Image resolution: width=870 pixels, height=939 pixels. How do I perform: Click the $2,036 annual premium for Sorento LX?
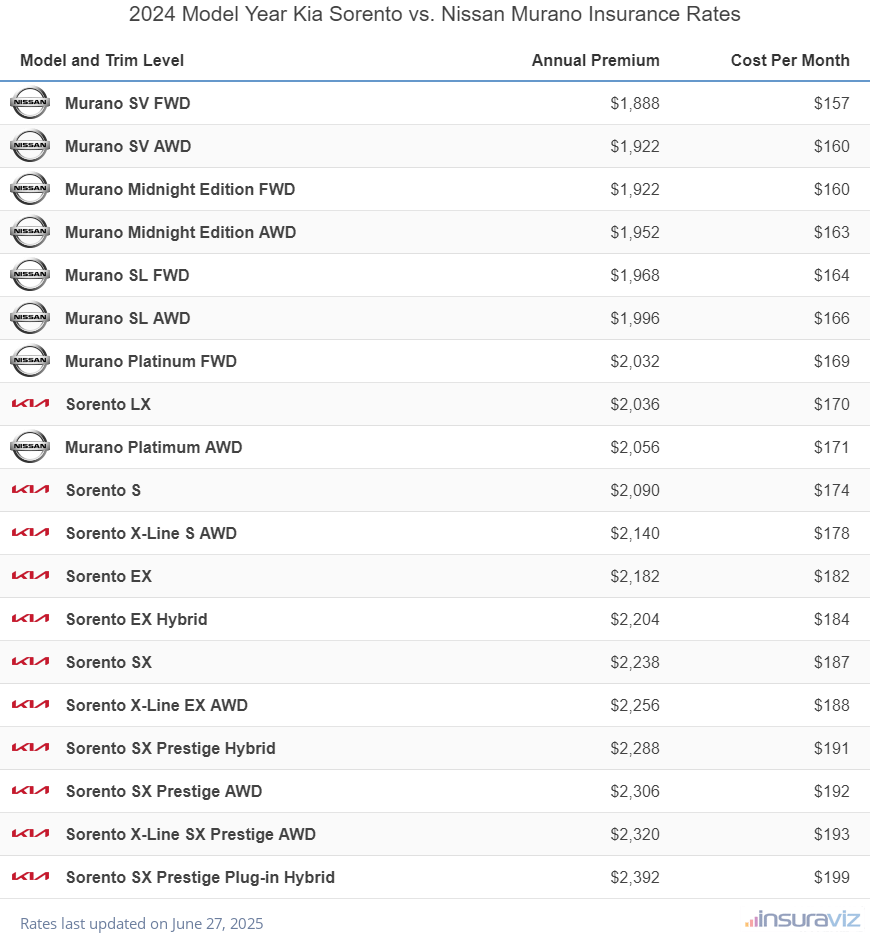tap(635, 405)
